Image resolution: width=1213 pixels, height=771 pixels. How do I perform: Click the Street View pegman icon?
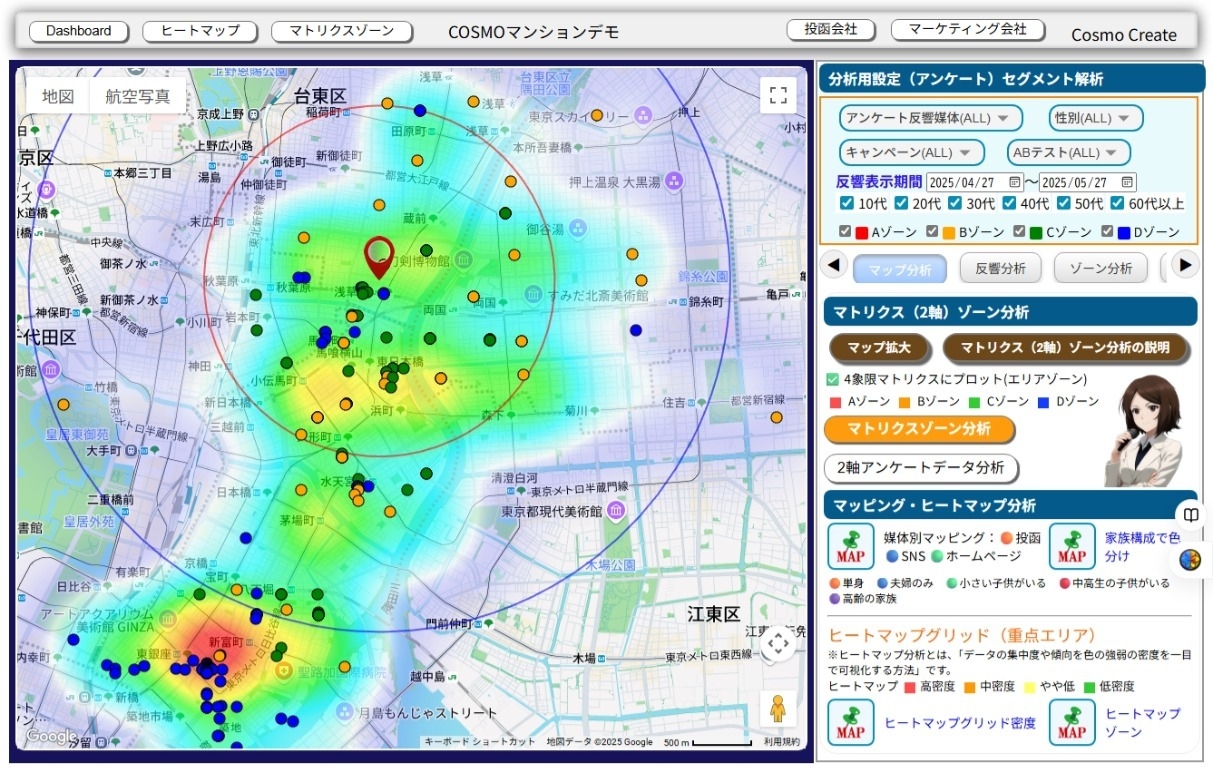tap(778, 709)
